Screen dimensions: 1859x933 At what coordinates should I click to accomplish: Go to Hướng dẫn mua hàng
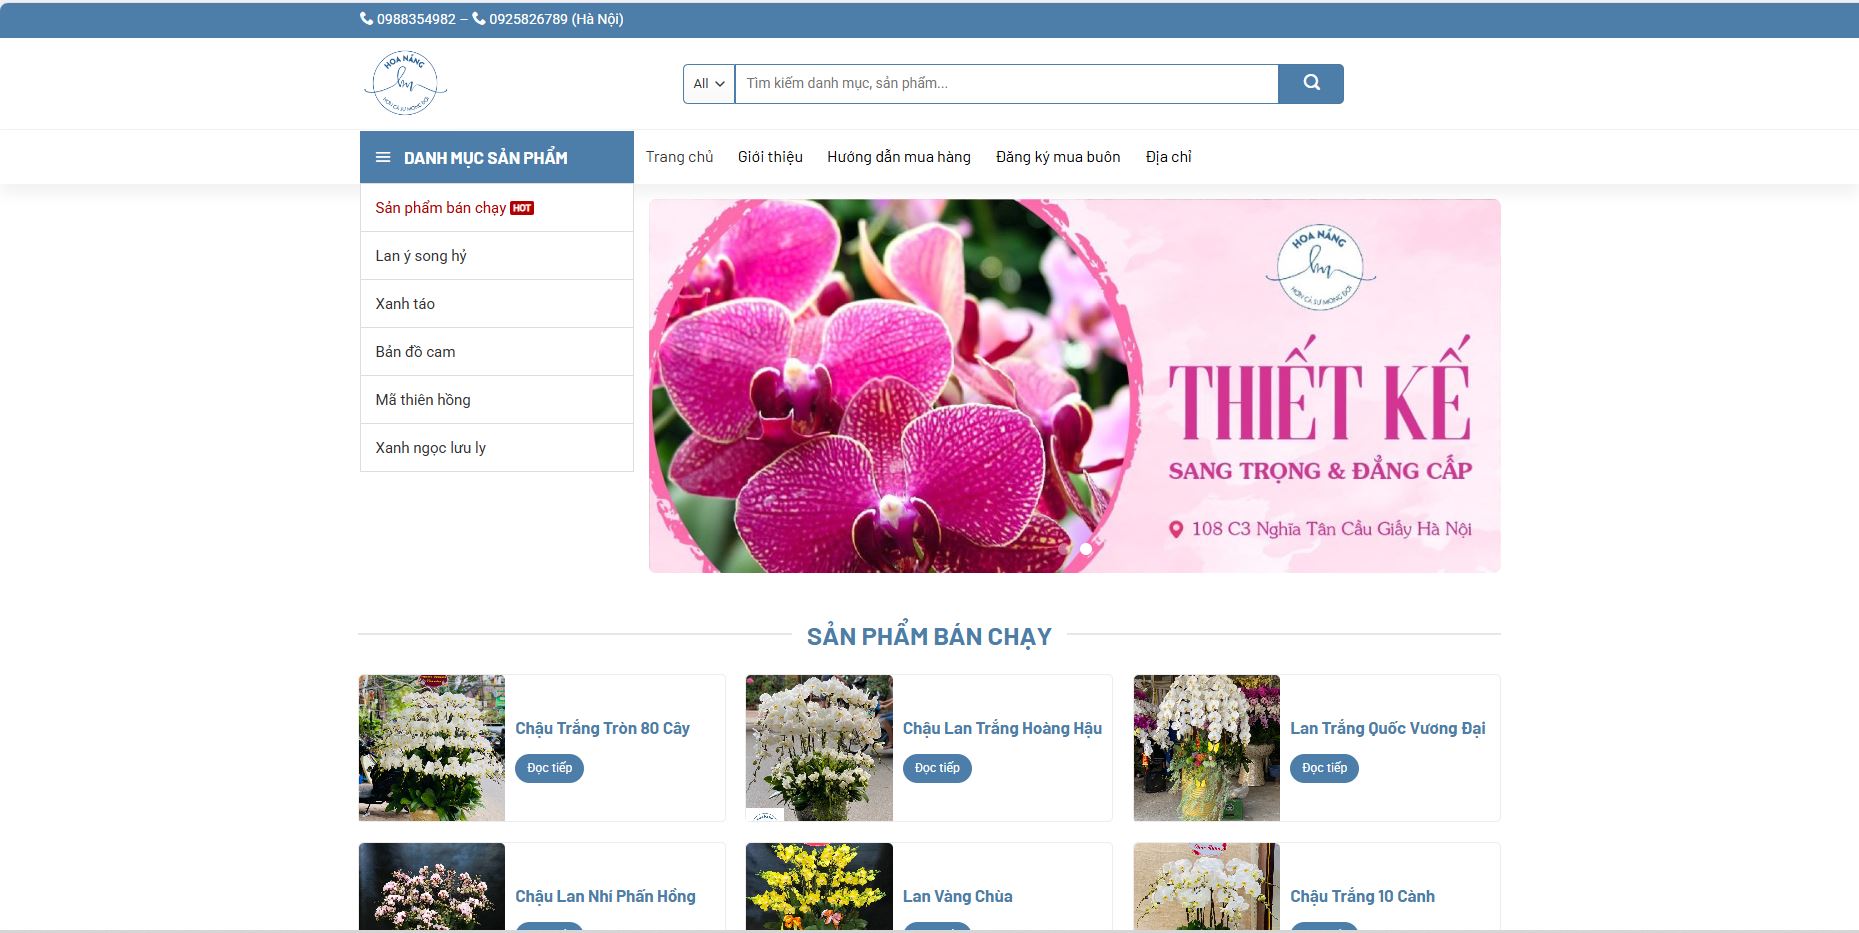click(899, 157)
